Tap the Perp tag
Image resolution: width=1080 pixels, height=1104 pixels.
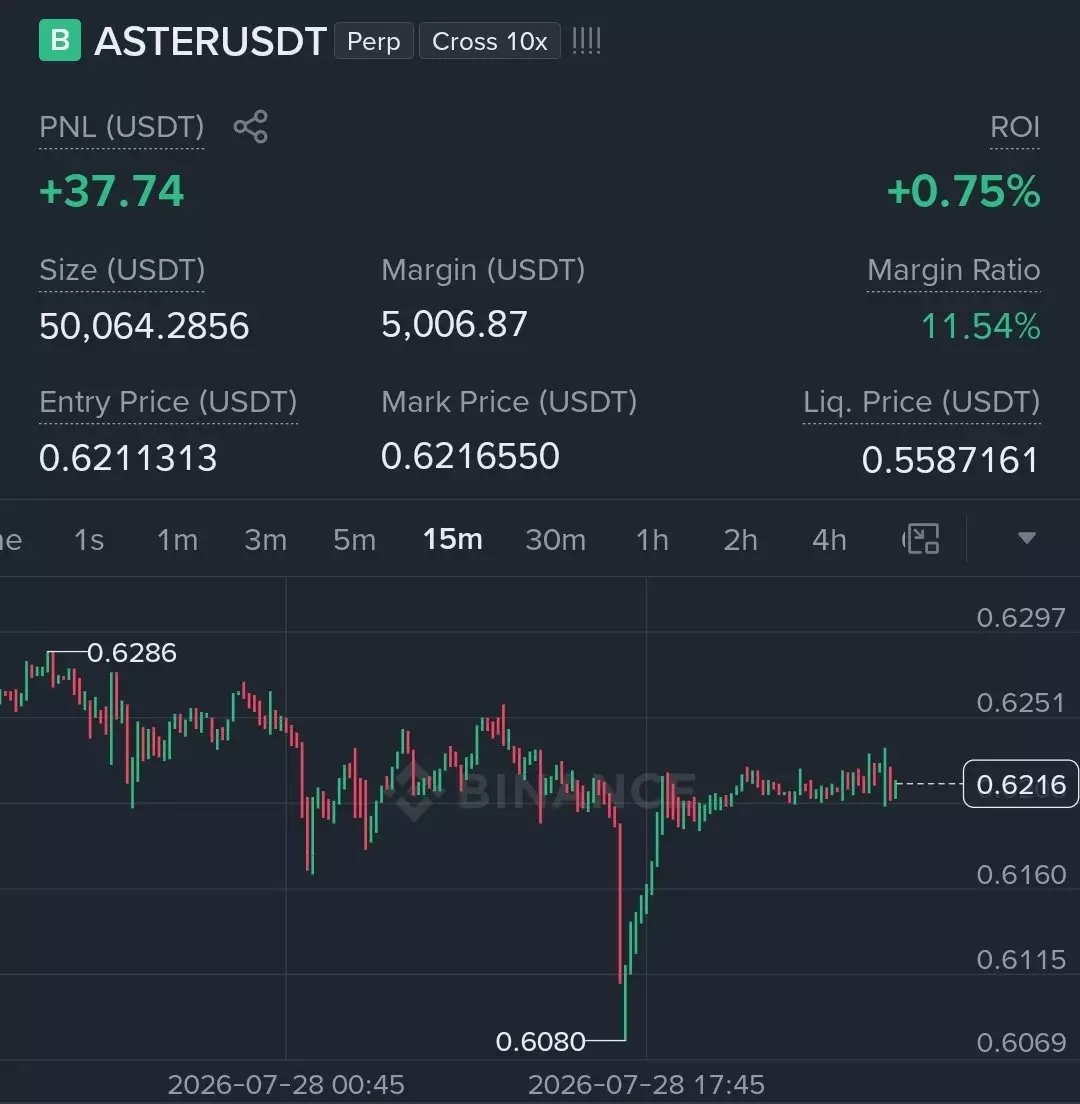pyautogui.click(x=374, y=41)
